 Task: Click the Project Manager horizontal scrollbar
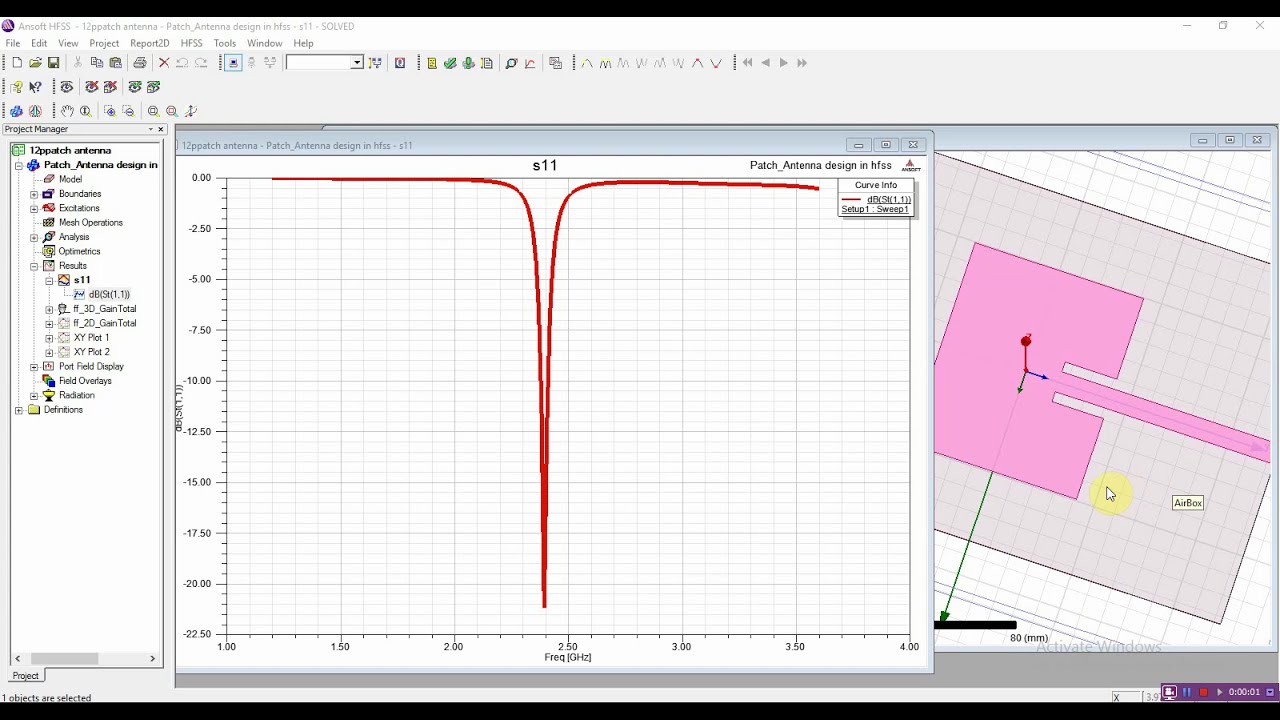coord(85,658)
